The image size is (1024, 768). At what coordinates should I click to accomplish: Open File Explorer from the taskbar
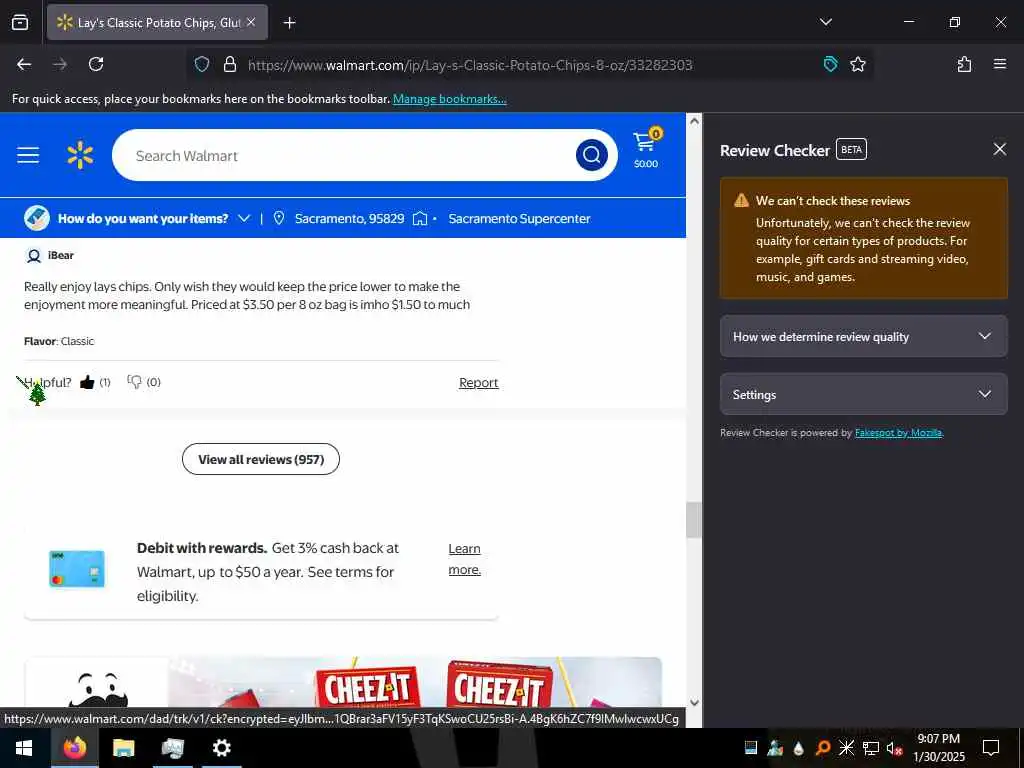123,748
